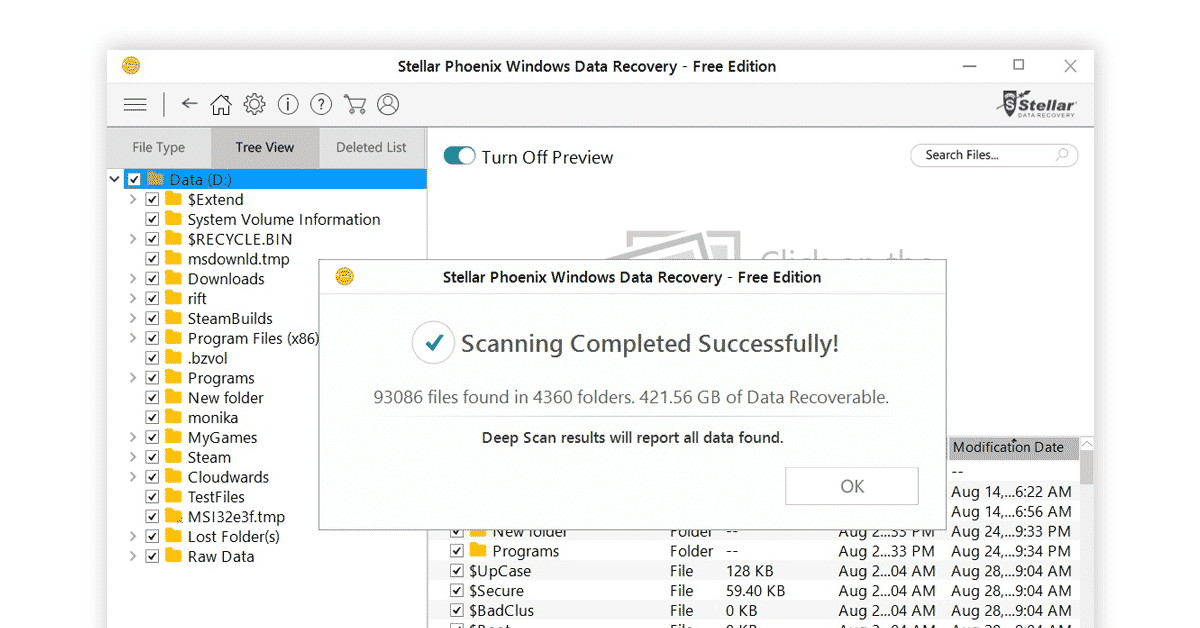This screenshot has height=628, width=1200.
Task: Click the rift folder icon
Action: click(173, 298)
